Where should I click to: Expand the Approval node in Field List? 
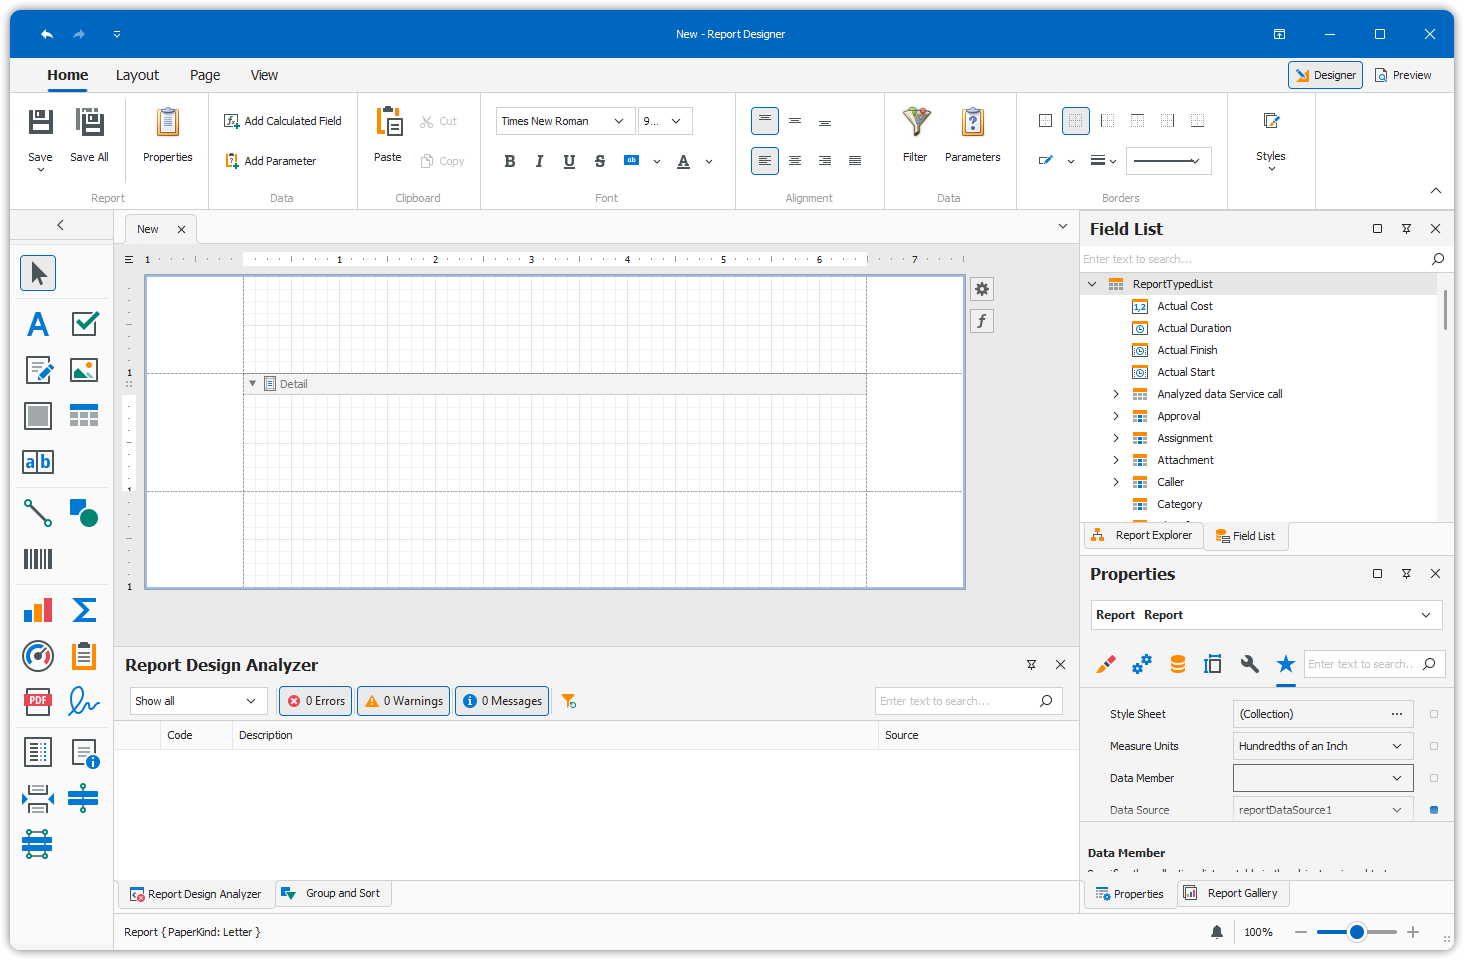(x=1116, y=416)
